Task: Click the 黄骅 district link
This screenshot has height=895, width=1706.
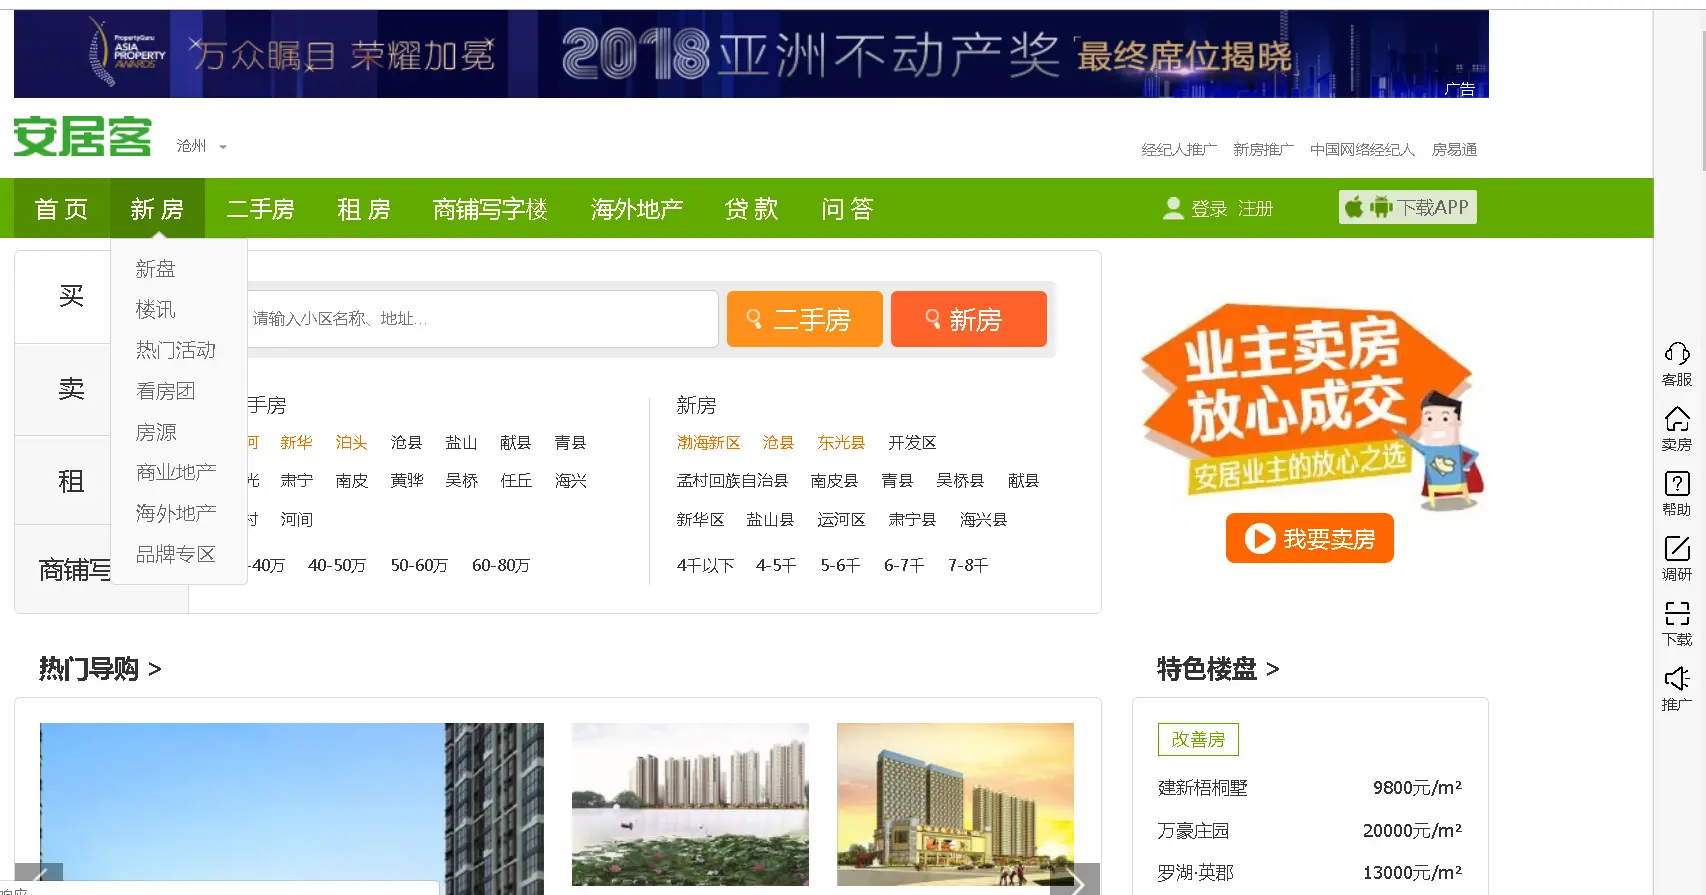Action: (x=407, y=481)
